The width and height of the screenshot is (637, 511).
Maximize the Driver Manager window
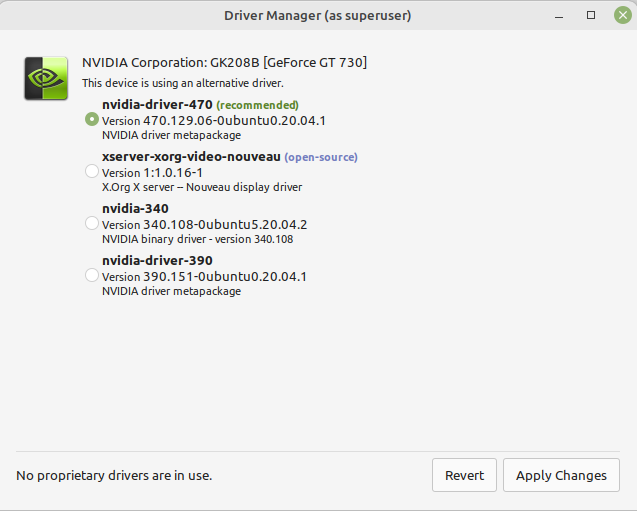591,15
